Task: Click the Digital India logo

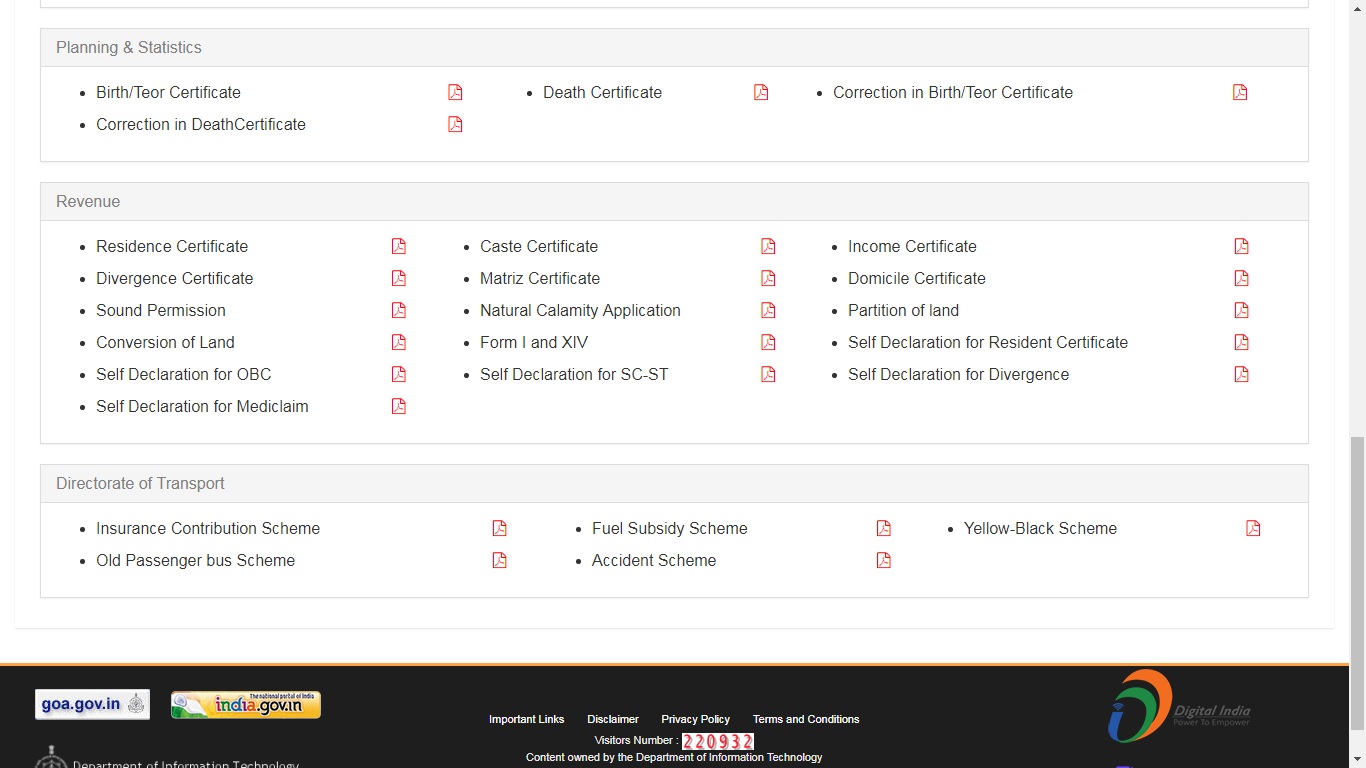Action: click(1180, 706)
